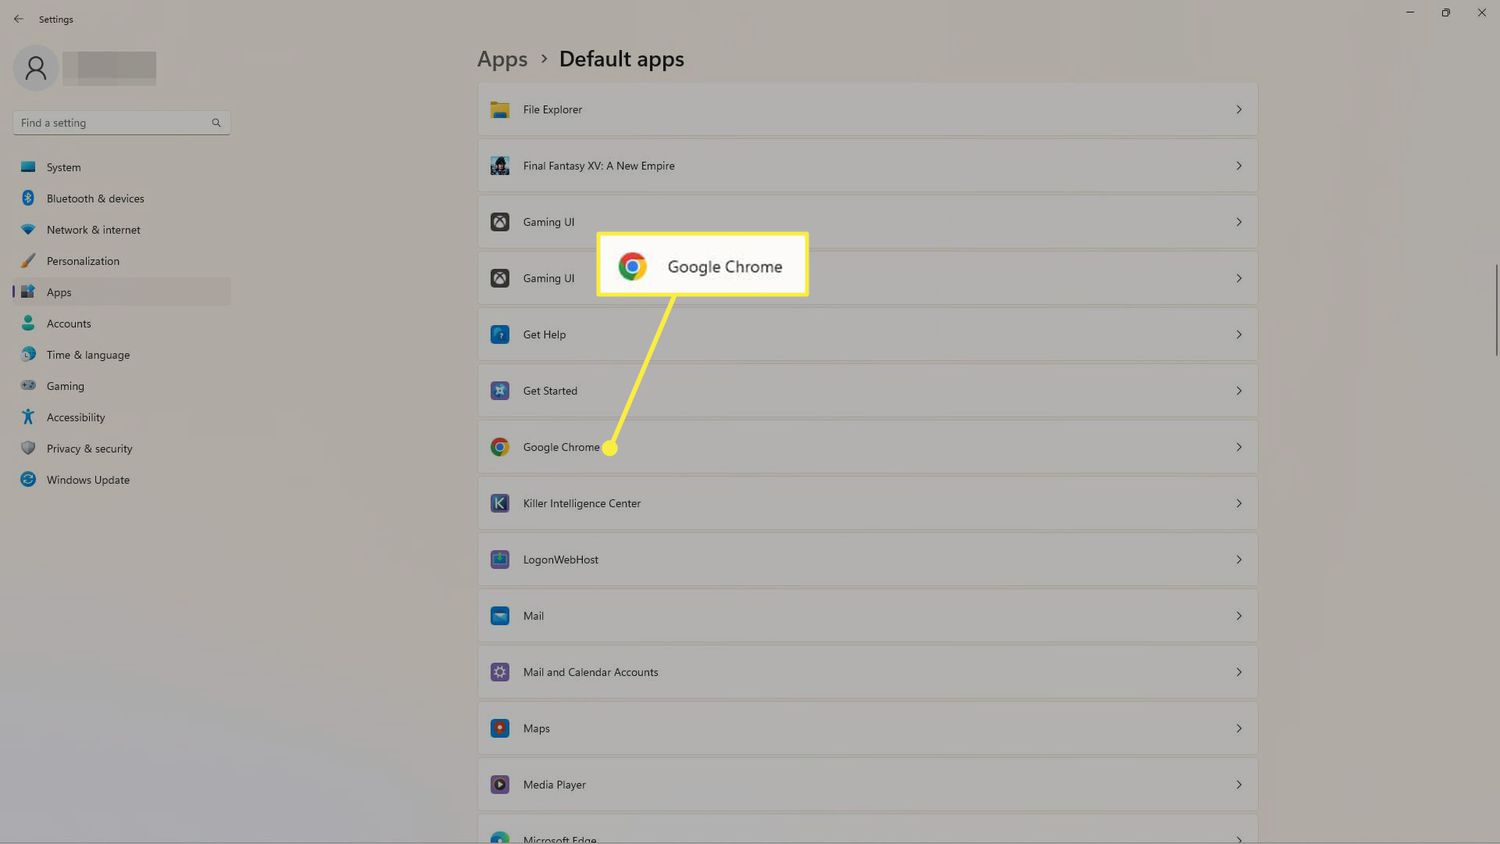Click the Find a setting search box
1500x844 pixels.
click(x=110, y=123)
